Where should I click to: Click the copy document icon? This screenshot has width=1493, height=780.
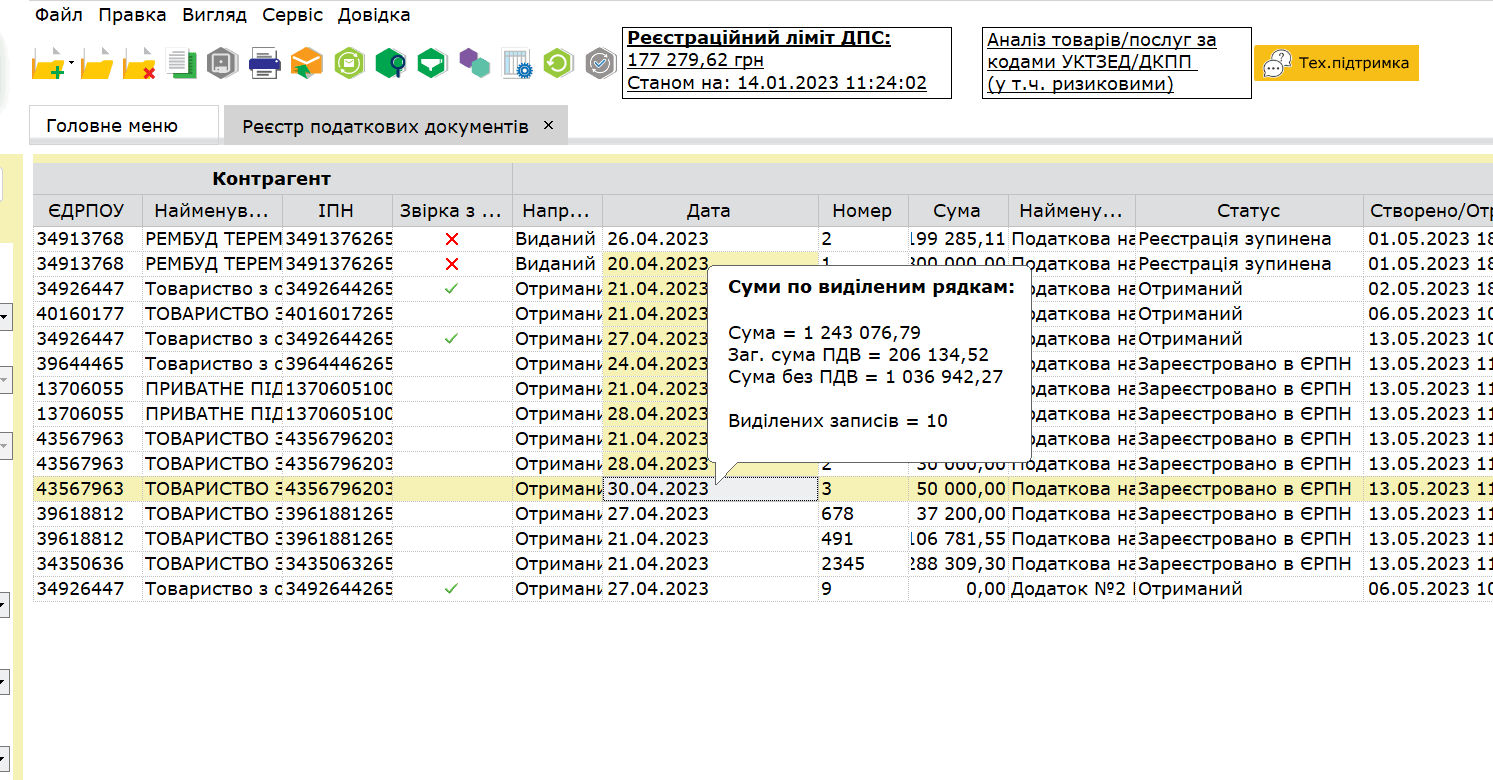pyautogui.click(x=181, y=64)
